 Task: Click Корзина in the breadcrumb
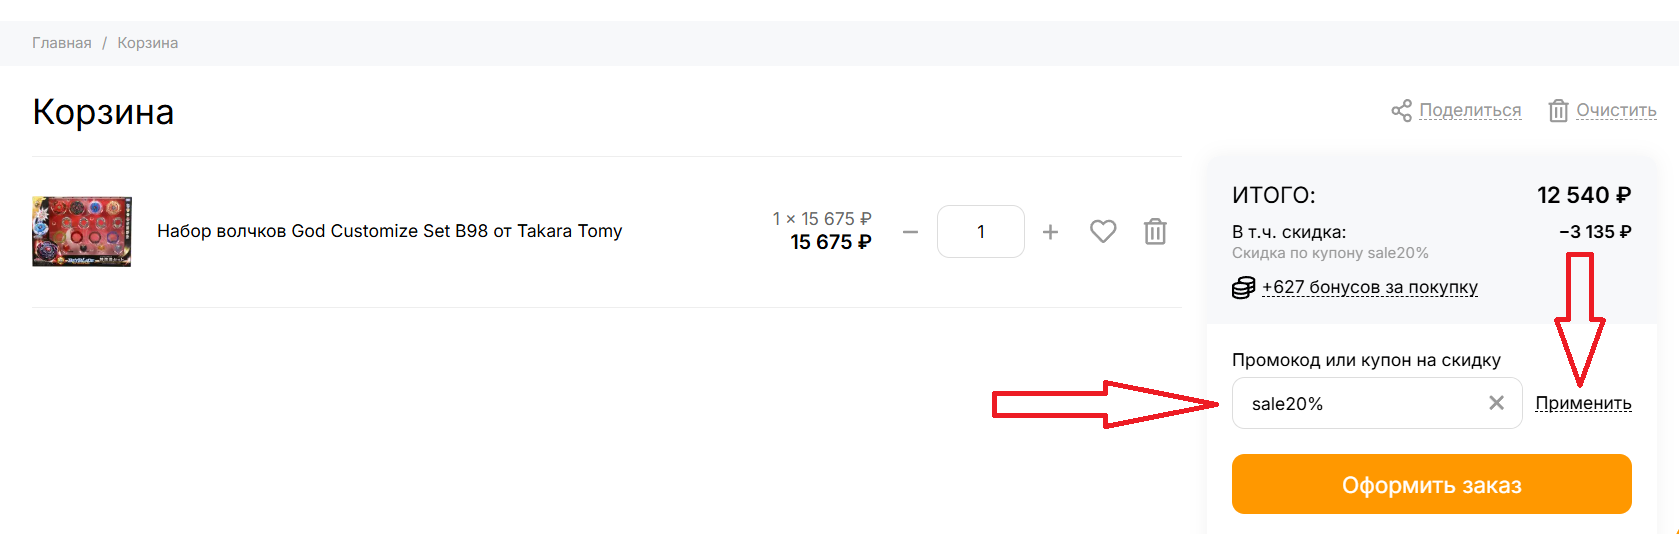coord(148,43)
